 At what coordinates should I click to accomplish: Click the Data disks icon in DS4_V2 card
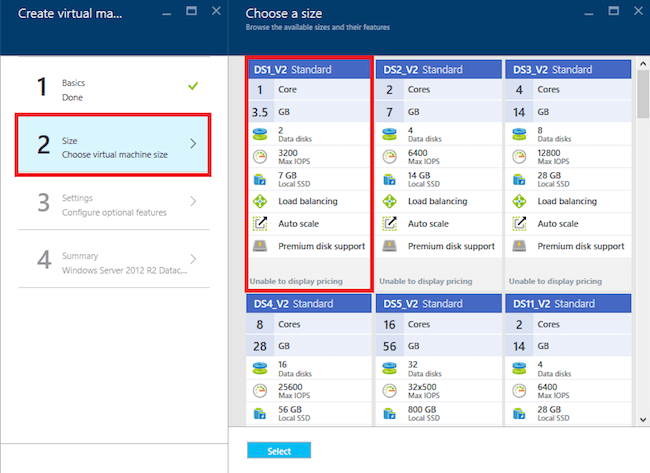[x=260, y=368]
